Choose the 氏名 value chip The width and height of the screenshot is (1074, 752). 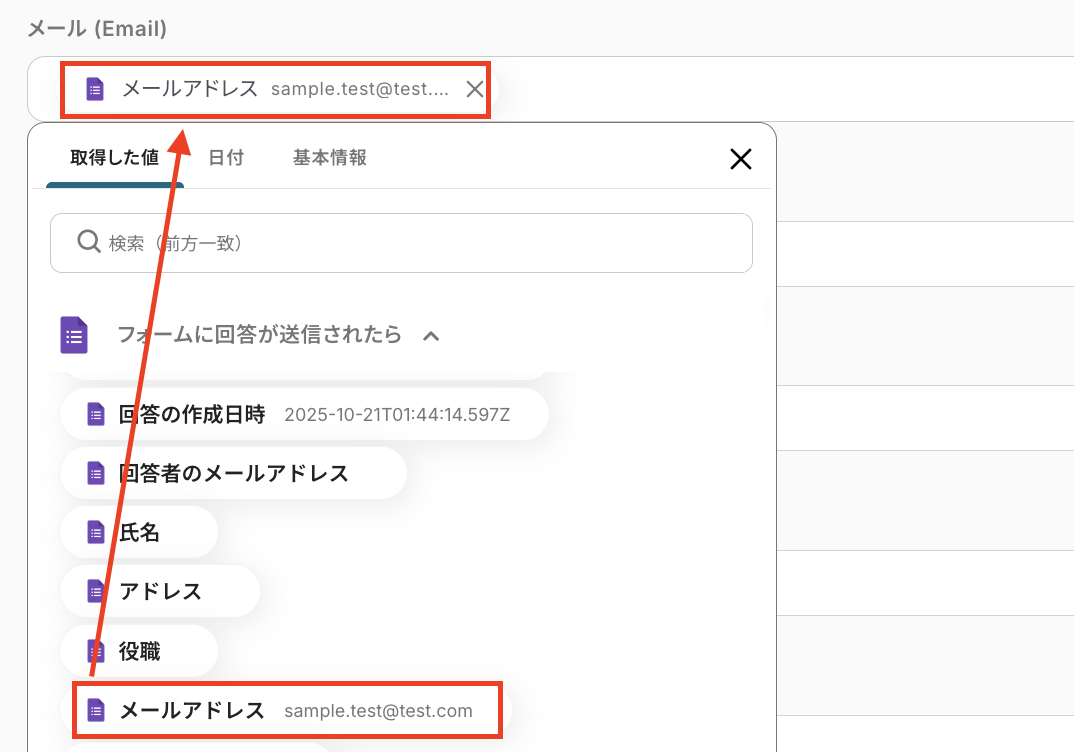point(139,532)
